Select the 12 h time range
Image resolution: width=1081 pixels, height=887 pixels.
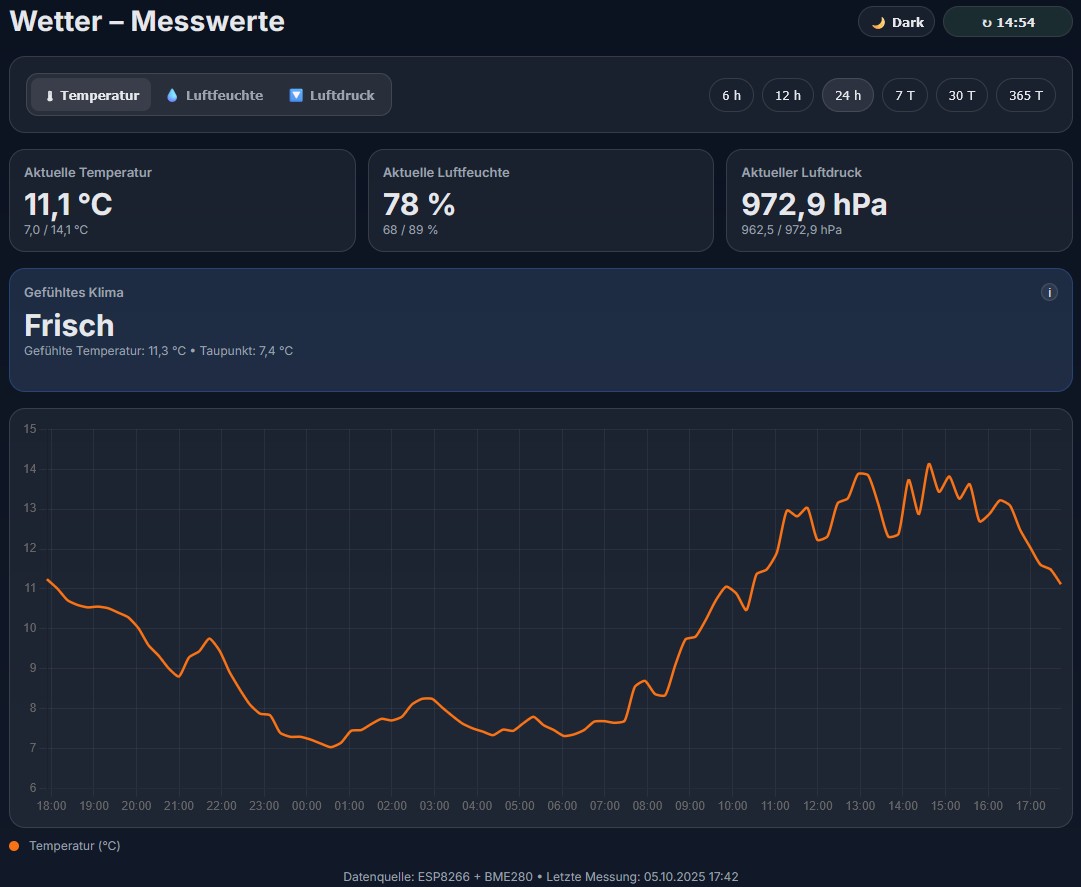[788, 96]
